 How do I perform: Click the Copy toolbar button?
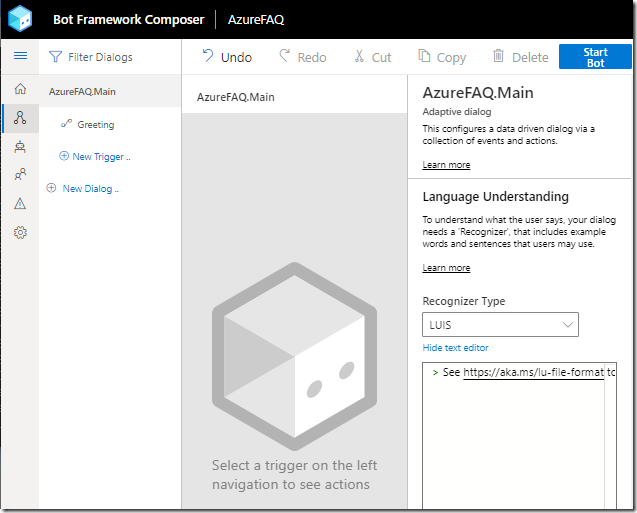(442, 57)
